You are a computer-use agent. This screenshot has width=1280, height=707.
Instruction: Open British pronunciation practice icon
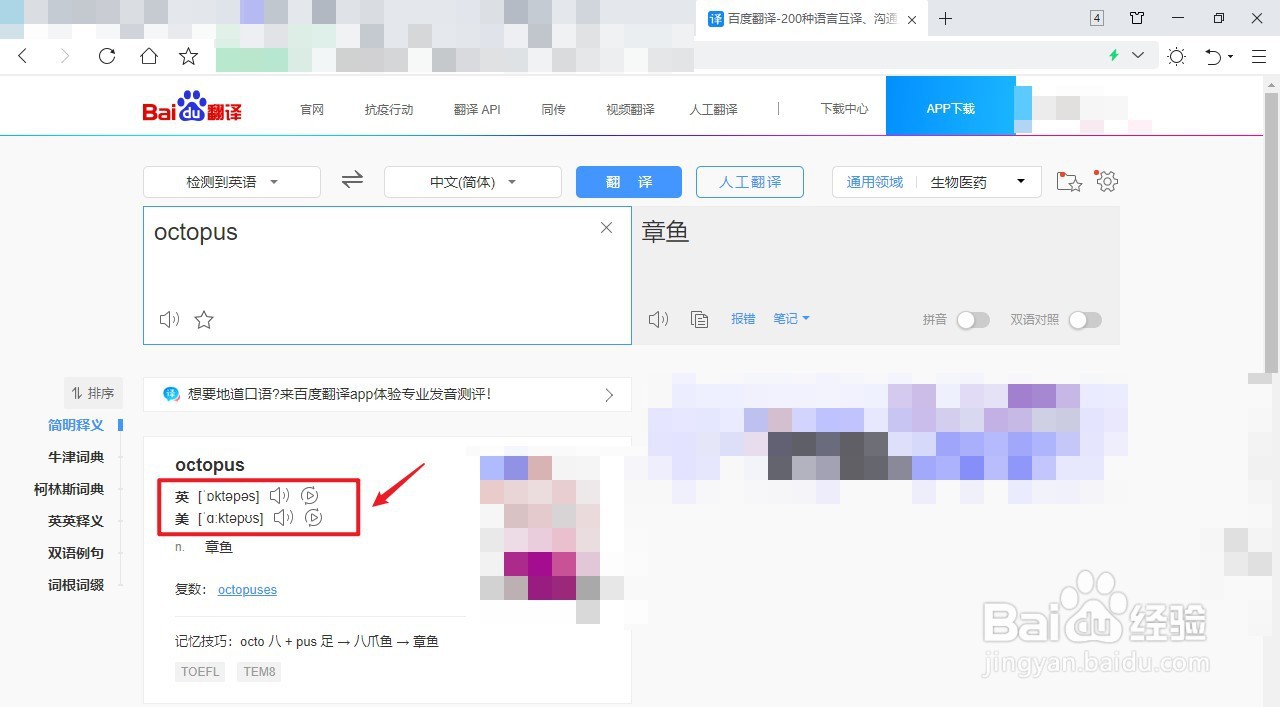(x=310, y=496)
